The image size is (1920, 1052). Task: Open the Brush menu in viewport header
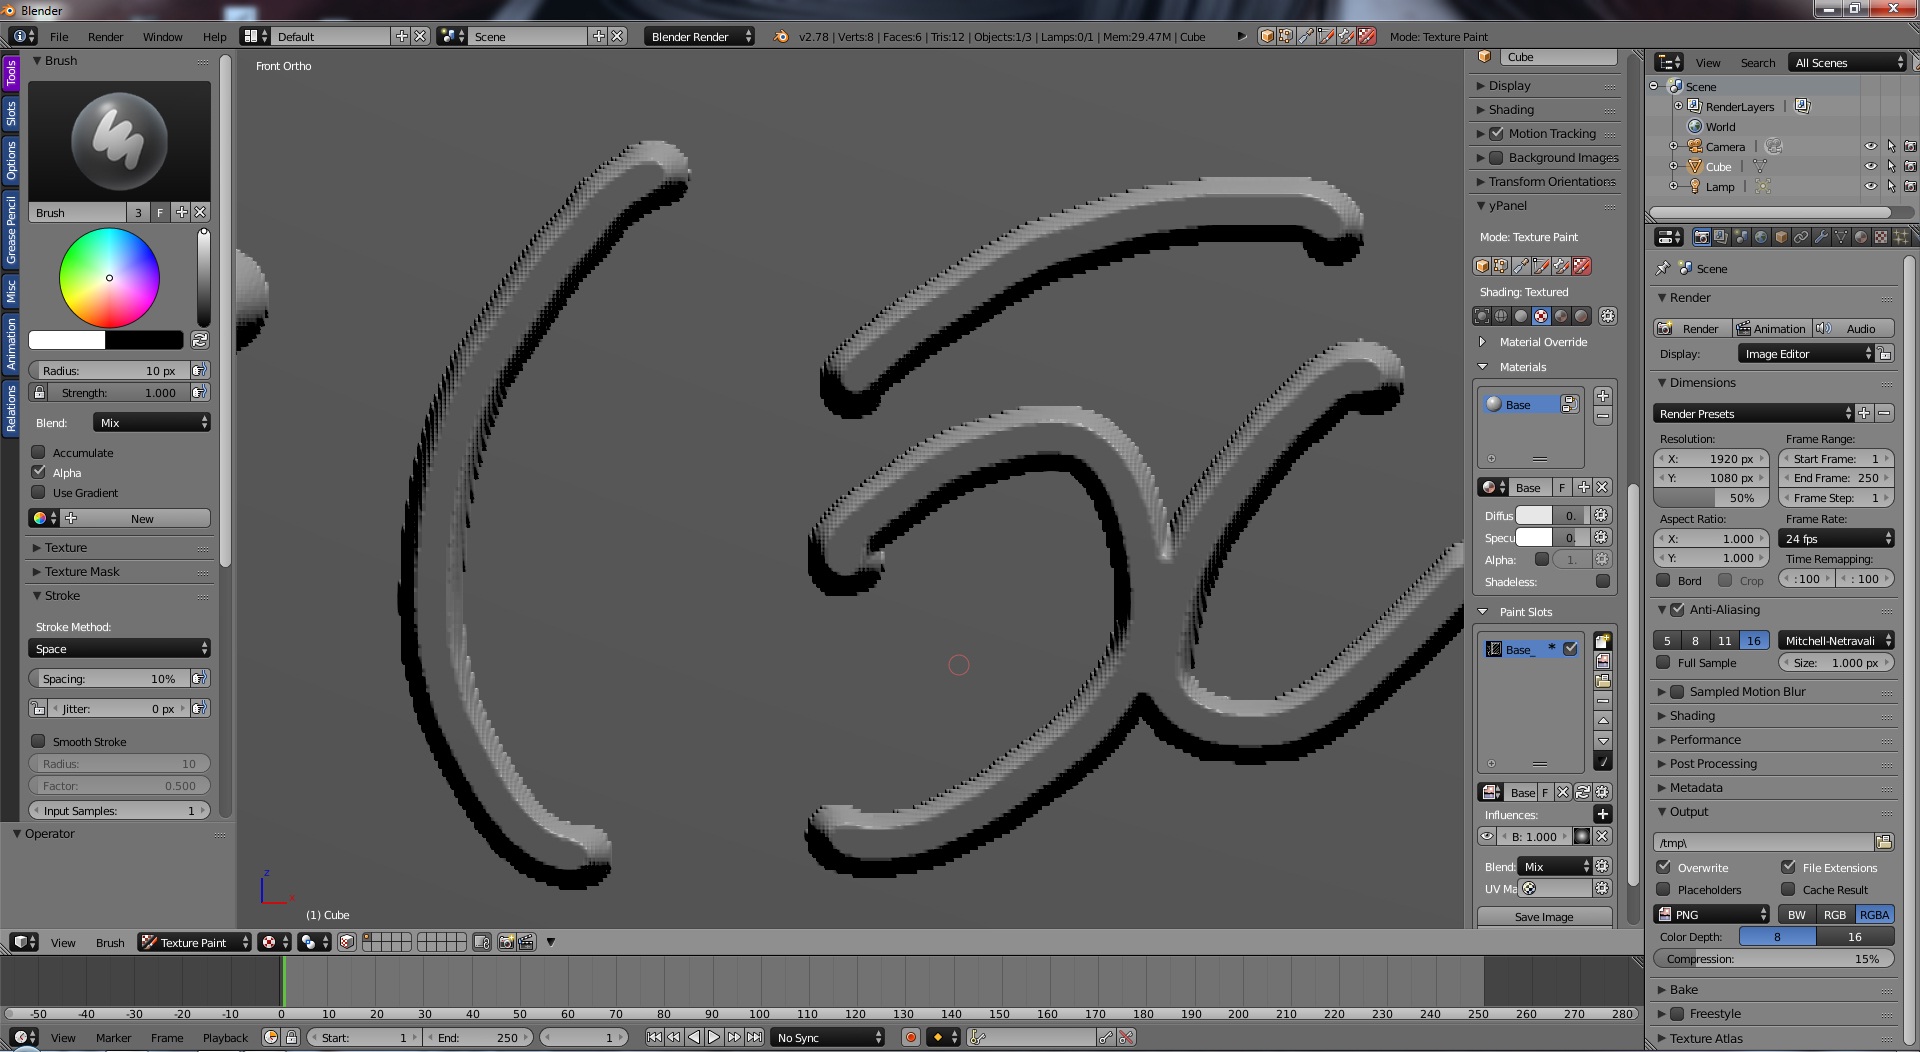click(110, 942)
